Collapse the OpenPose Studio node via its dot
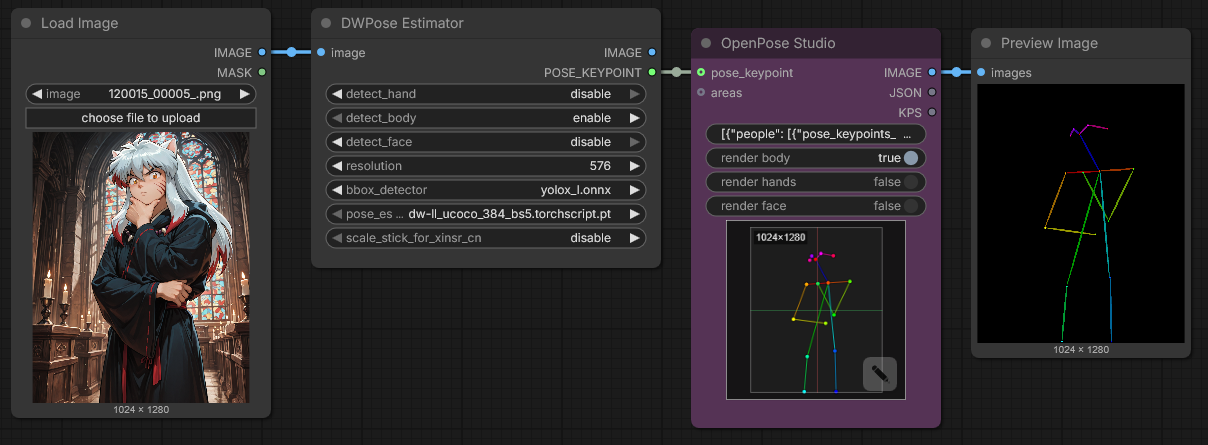This screenshot has height=445, width=1208. (706, 43)
